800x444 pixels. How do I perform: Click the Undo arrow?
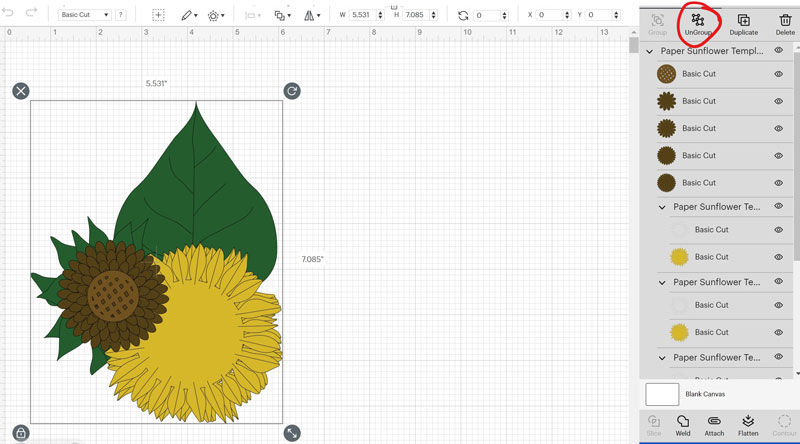(8, 12)
